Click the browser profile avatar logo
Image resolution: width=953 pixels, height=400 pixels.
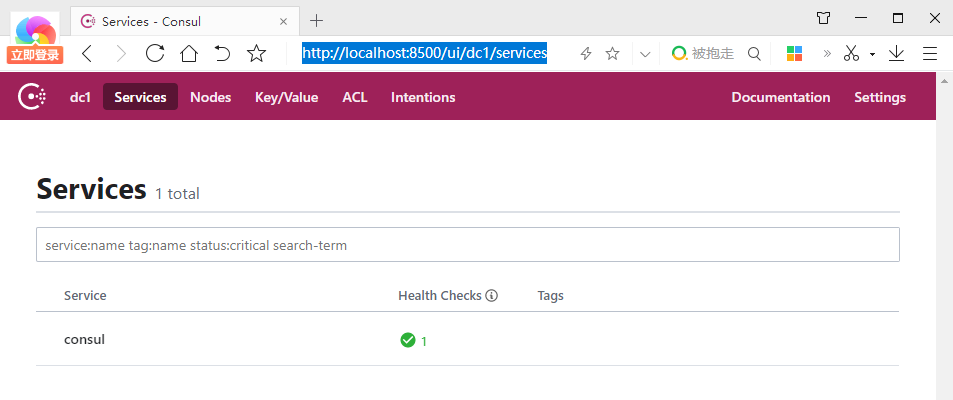(35, 30)
